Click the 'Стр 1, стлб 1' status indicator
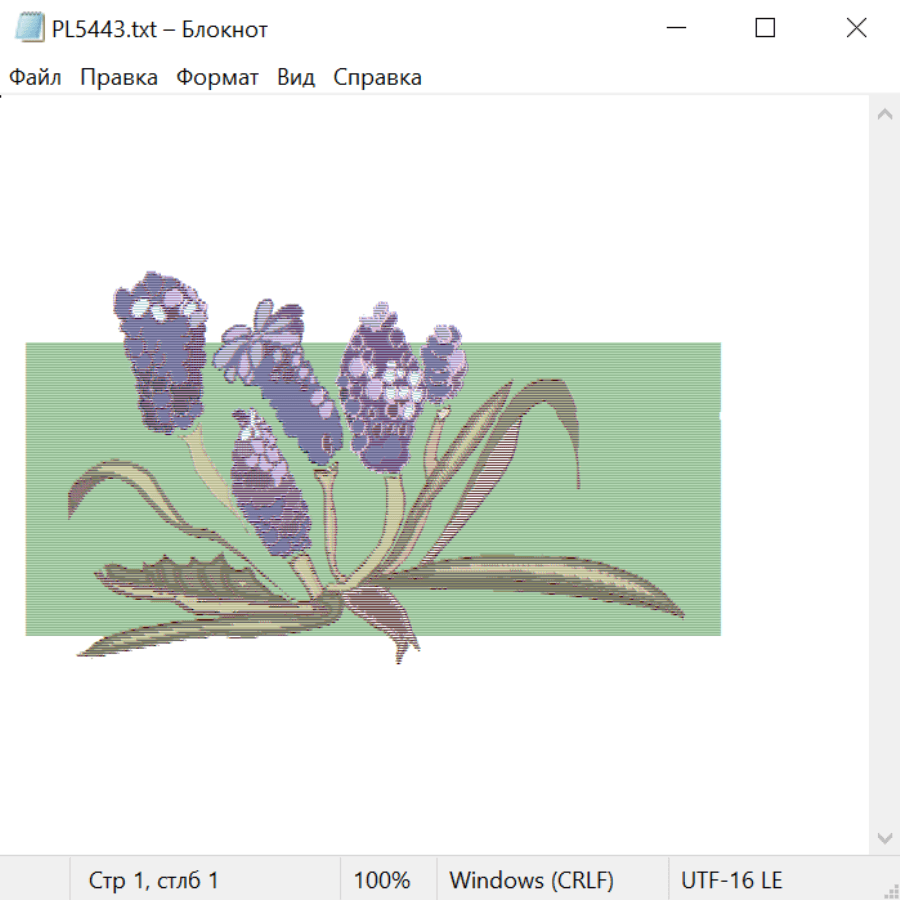The width and height of the screenshot is (900, 900). pyautogui.click(x=153, y=880)
